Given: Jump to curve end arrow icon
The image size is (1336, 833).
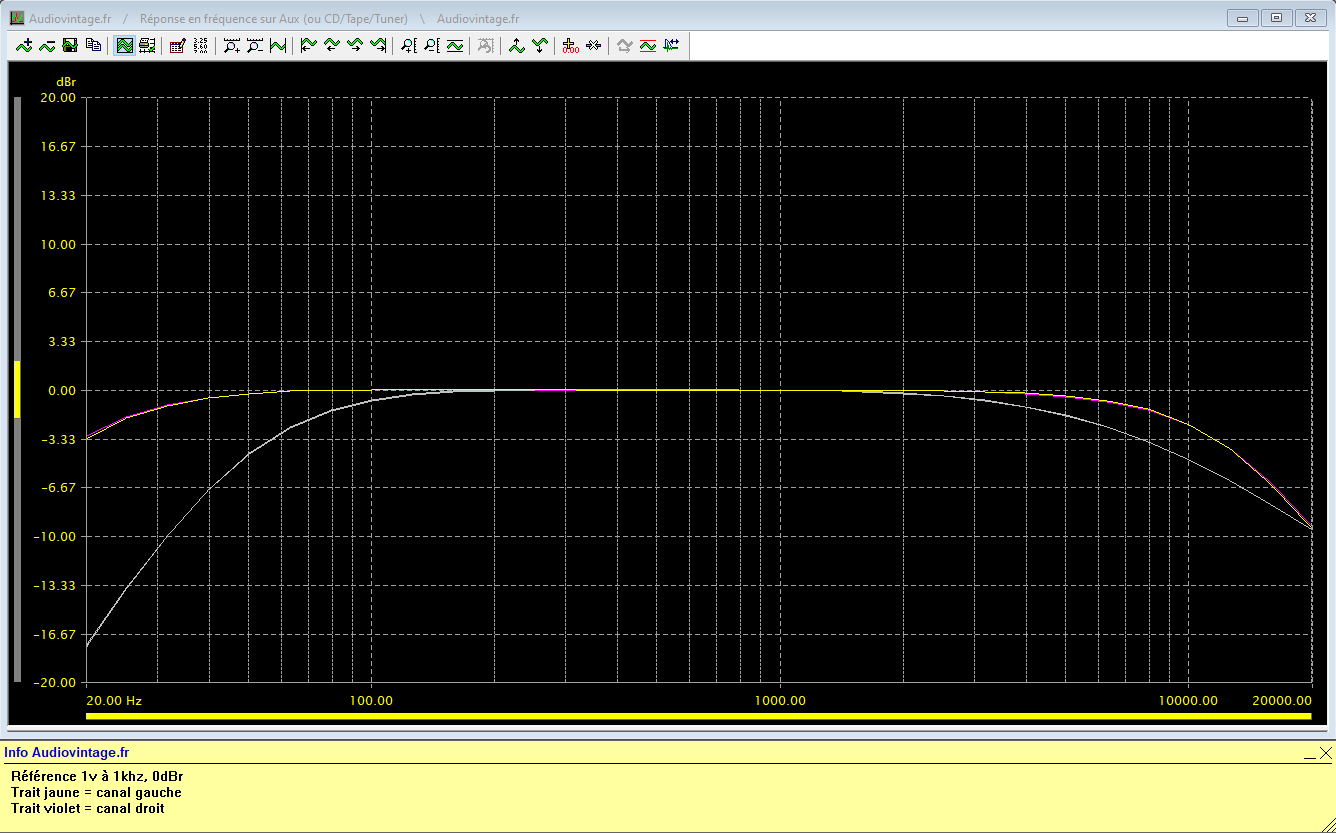Looking at the screenshot, I should point(377,45).
